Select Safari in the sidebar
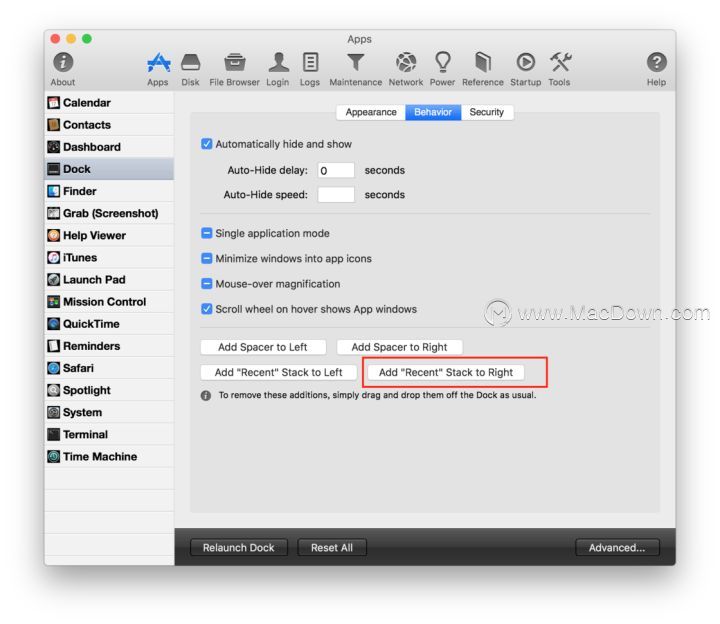 point(109,368)
